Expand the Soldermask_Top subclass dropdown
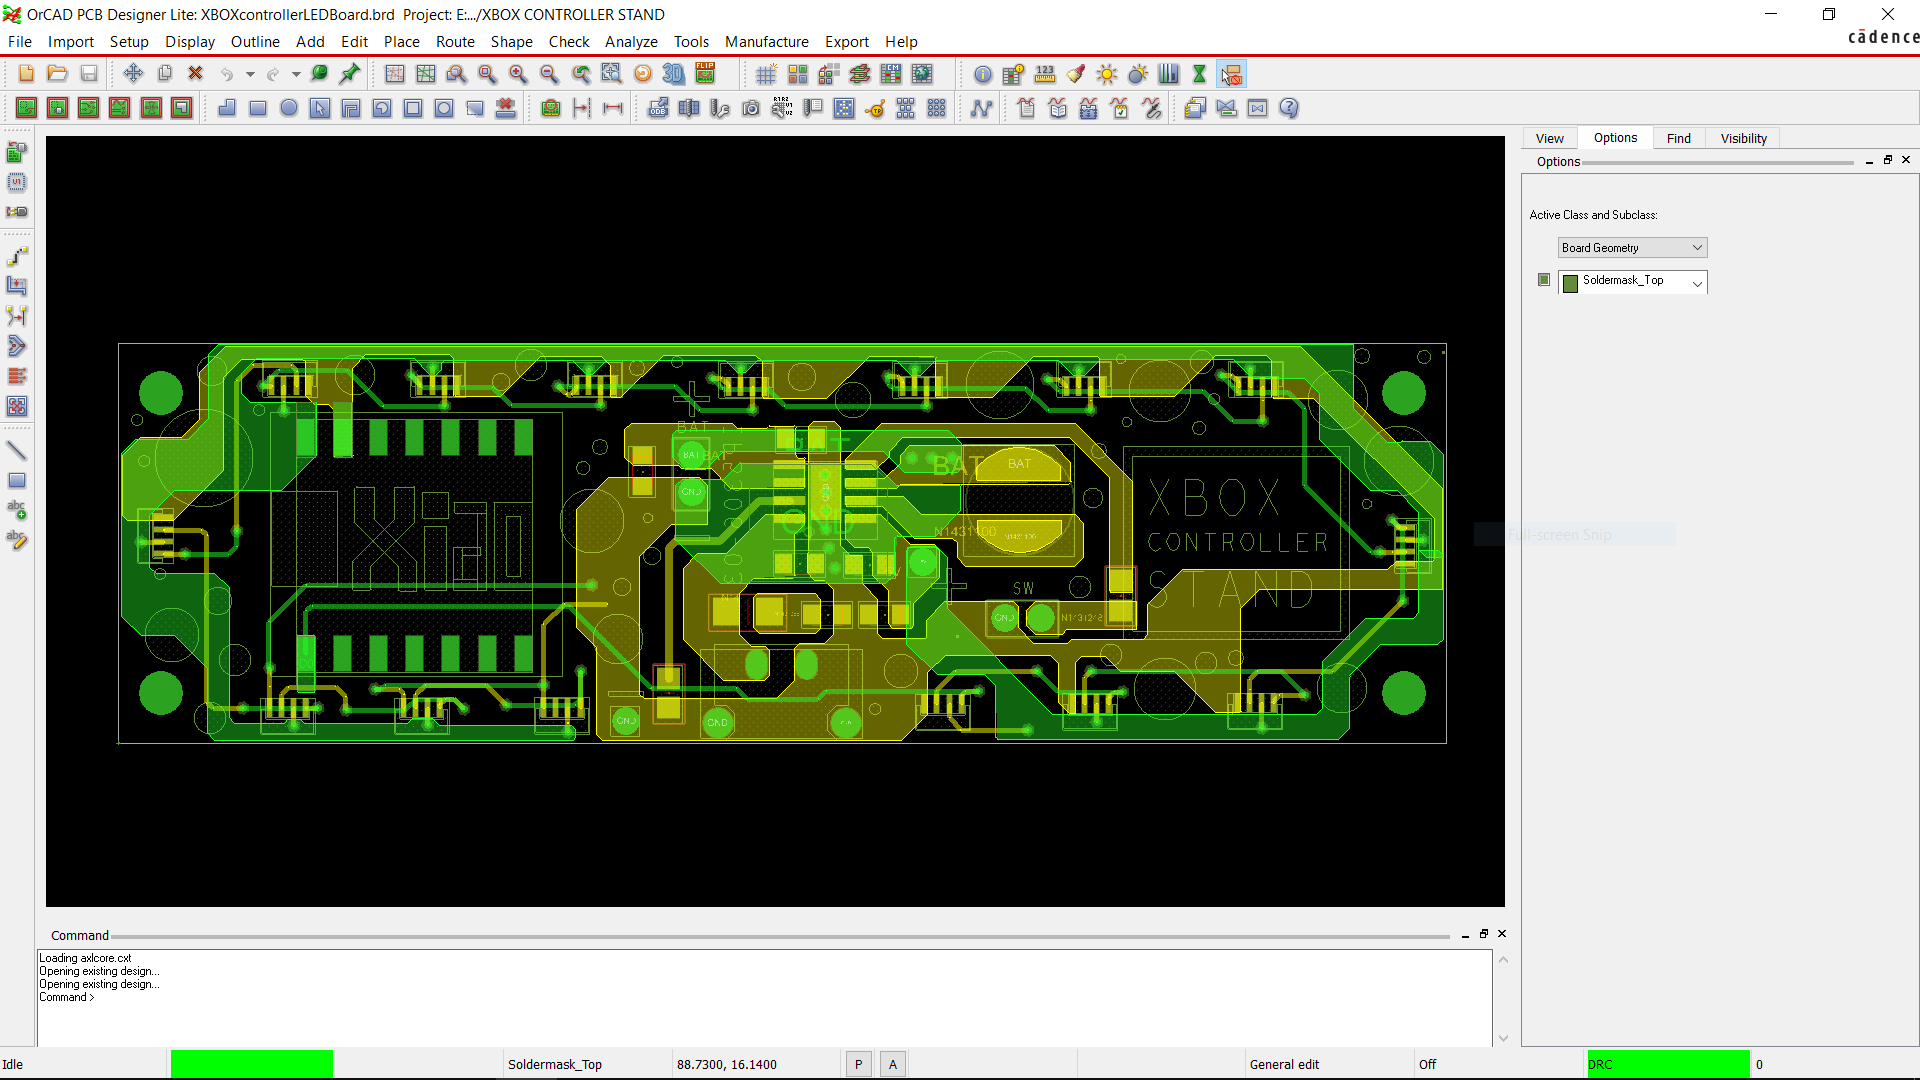This screenshot has width=1920, height=1080. 1697,283
